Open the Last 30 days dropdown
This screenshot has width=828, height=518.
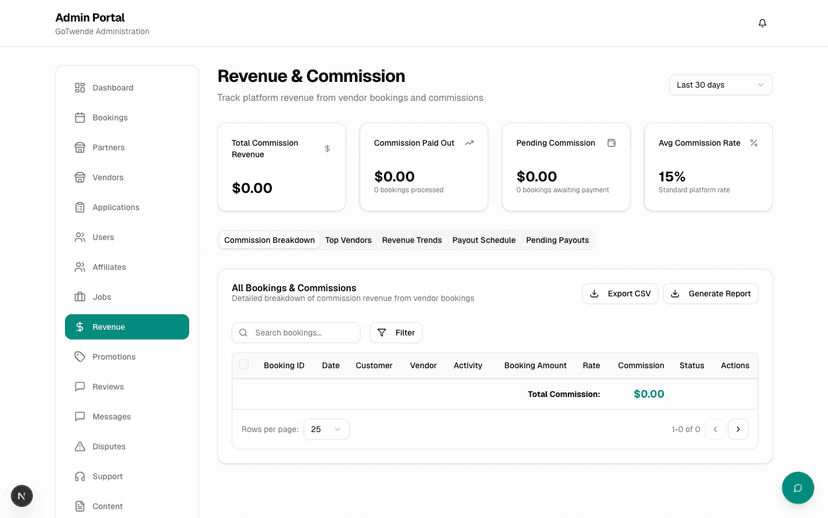tap(720, 85)
